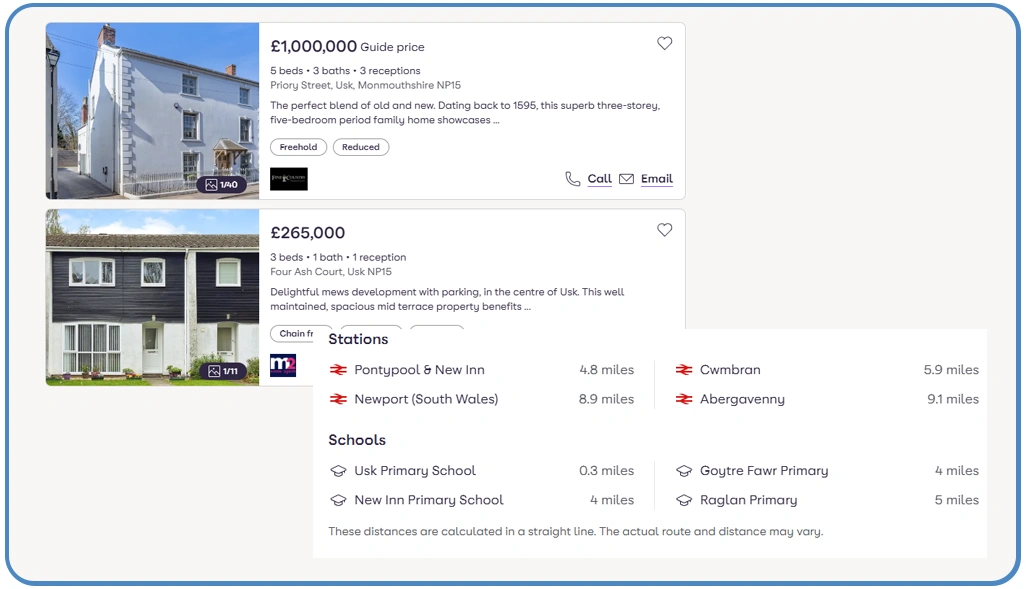The height and width of the screenshot is (589, 1026).
Task: Save the £1,000,000 Priory Street listing with heart
Action: click(x=664, y=43)
